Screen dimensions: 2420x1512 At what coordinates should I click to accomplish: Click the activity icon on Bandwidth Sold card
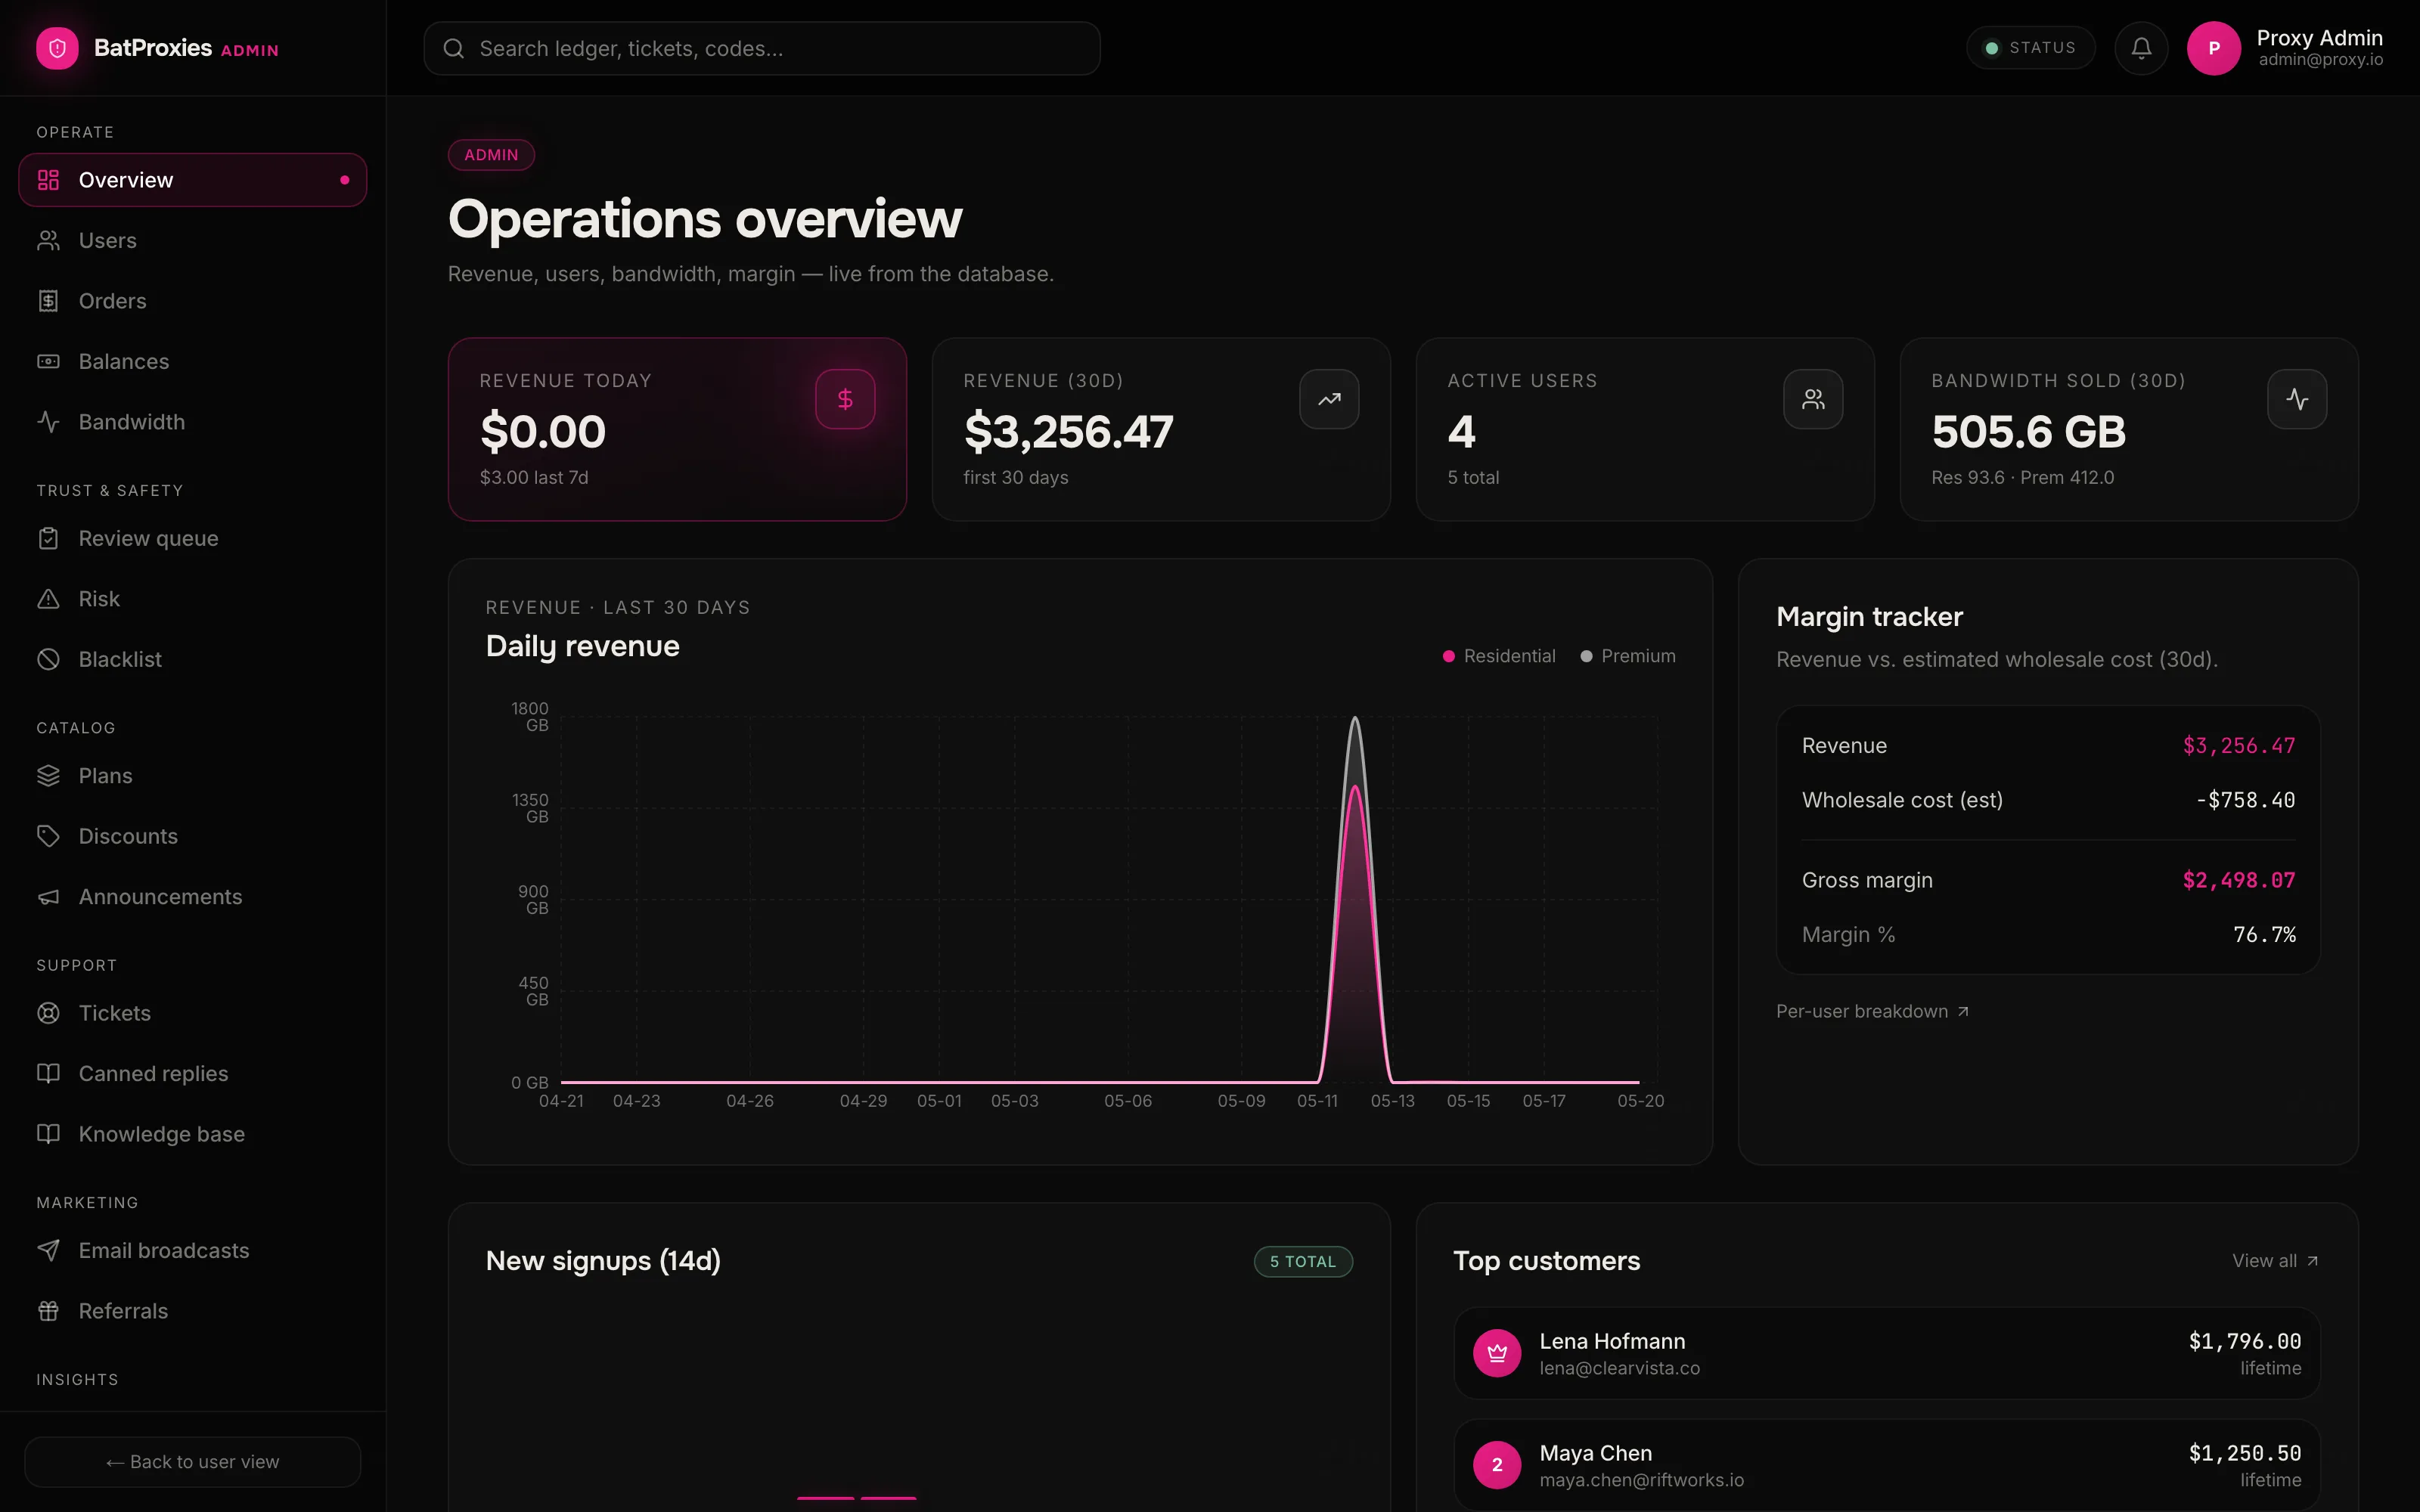point(2297,399)
